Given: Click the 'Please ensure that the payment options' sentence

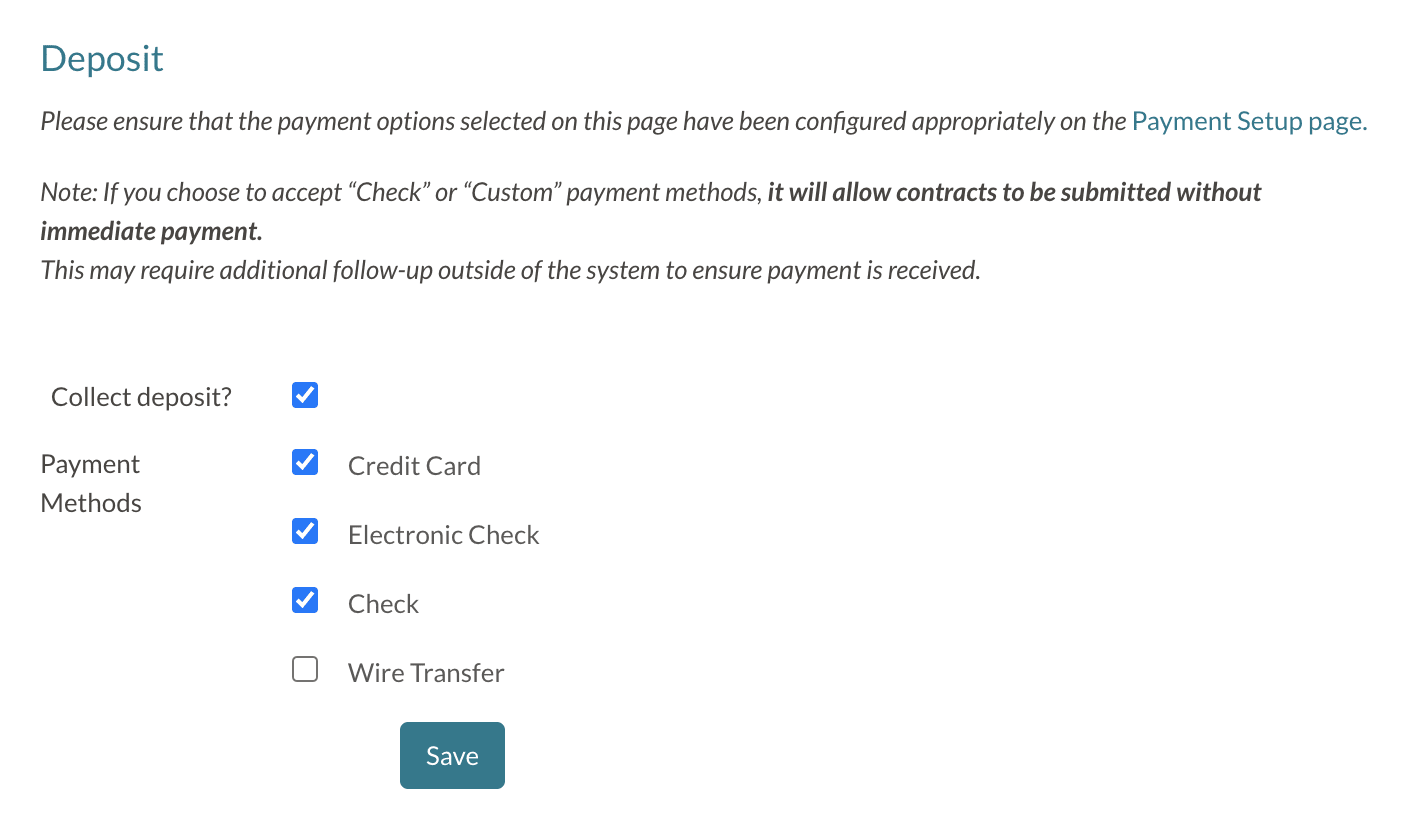Looking at the screenshot, I should [x=584, y=122].
